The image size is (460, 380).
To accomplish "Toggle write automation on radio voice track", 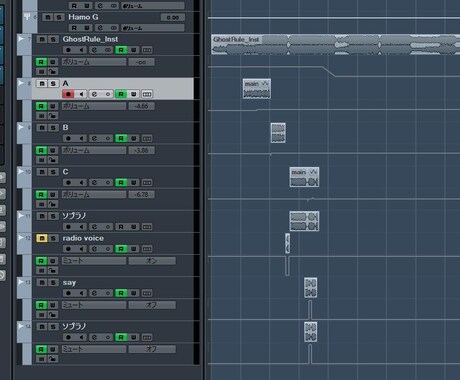I will coord(134,249).
